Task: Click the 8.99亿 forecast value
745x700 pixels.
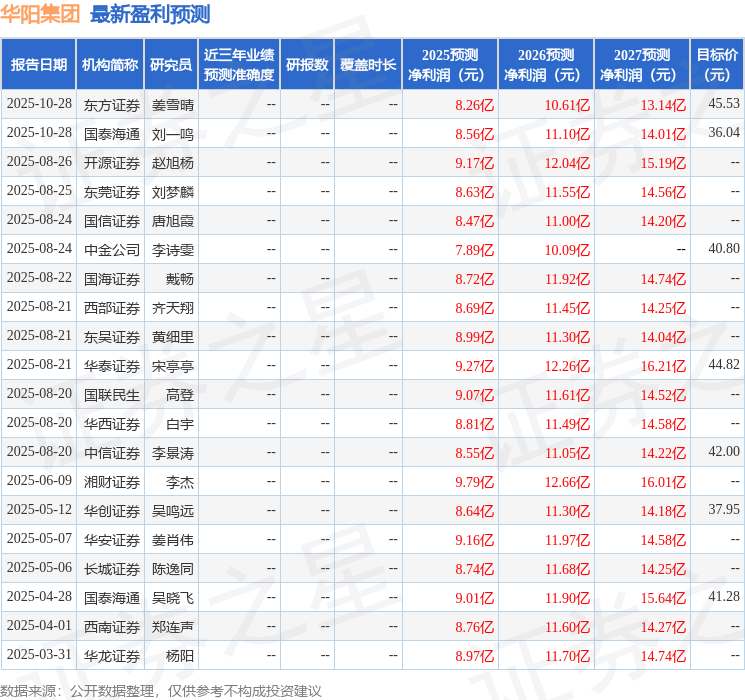Action: click(474, 337)
